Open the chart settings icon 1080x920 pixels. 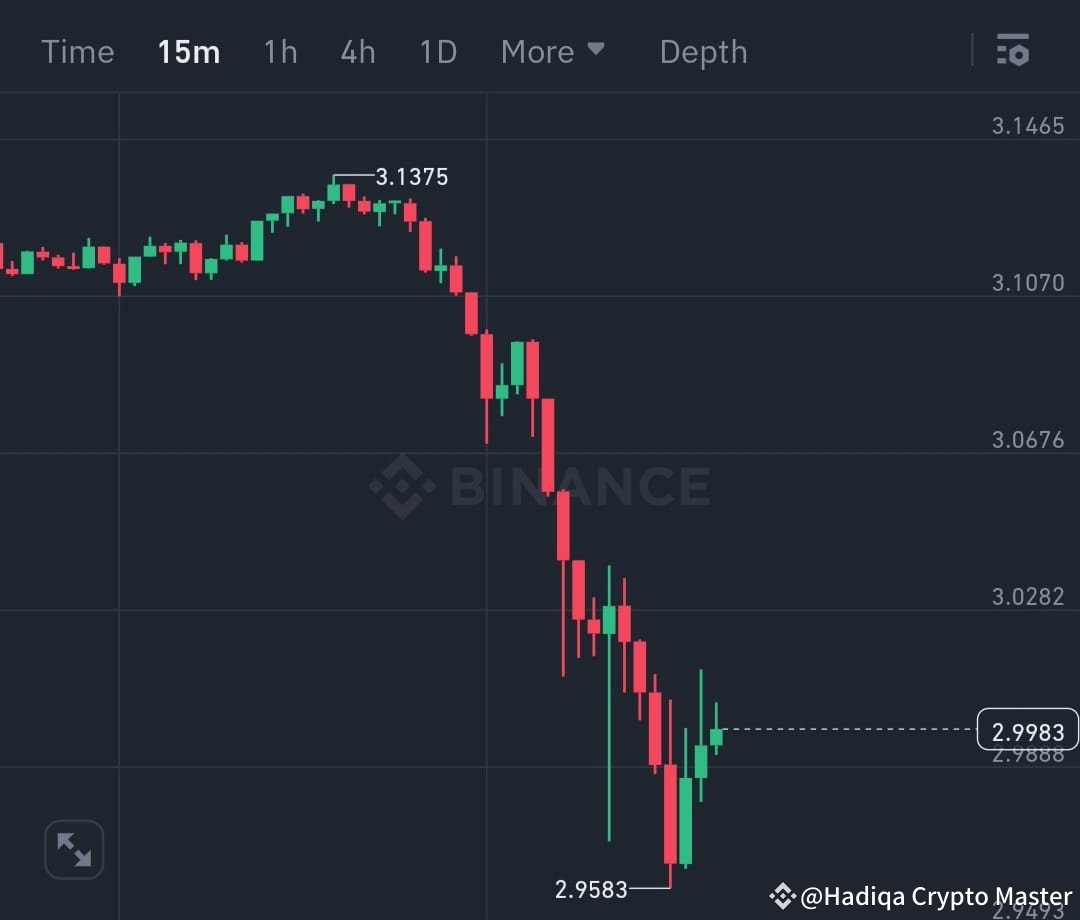(x=1013, y=50)
